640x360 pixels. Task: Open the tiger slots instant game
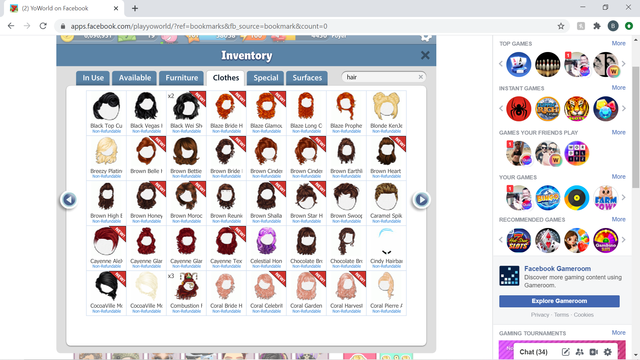pyautogui.click(x=577, y=109)
